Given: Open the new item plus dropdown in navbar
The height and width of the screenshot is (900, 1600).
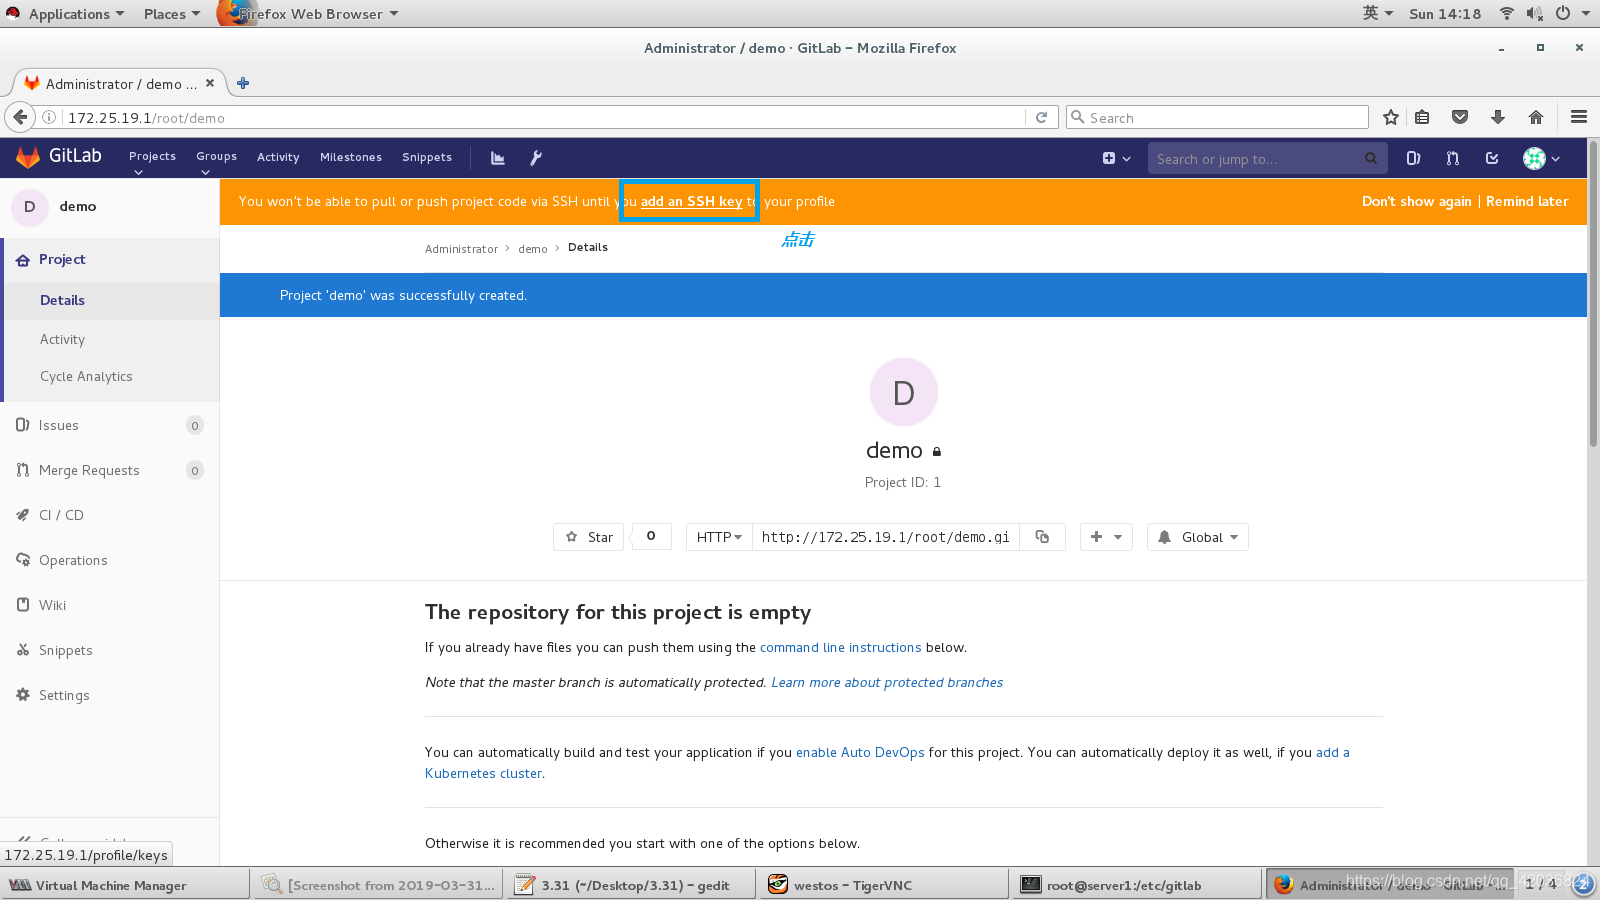Looking at the screenshot, I should point(1116,158).
